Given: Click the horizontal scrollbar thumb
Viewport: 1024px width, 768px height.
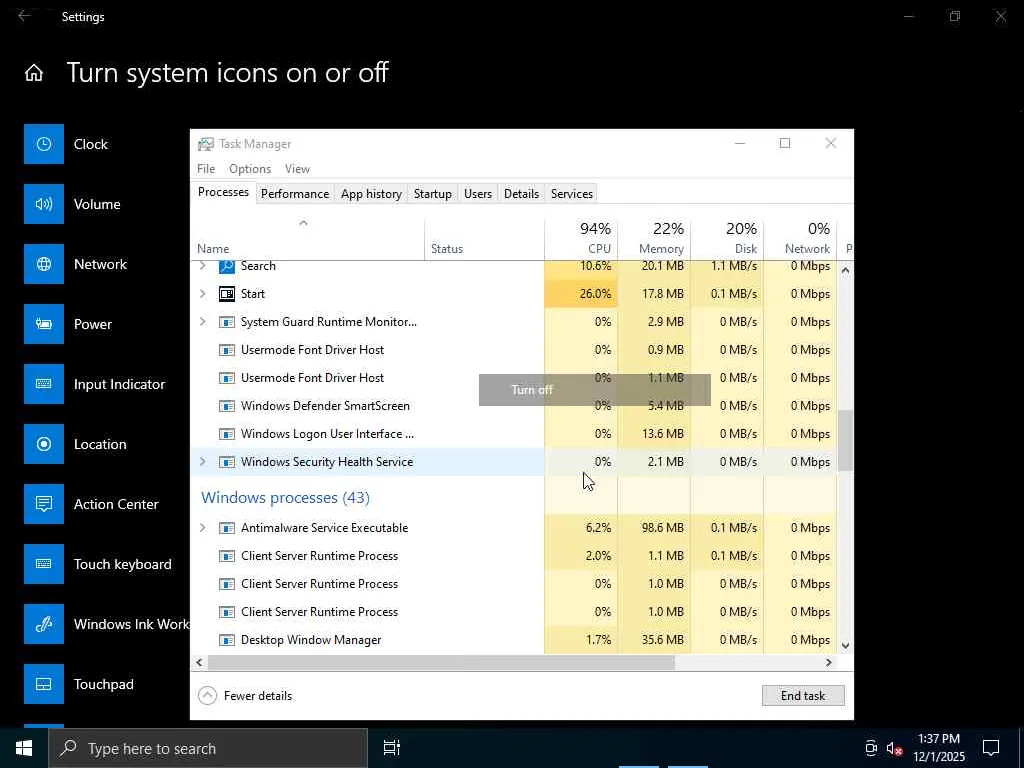Looking at the screenshot, I should tap(440, 662).
